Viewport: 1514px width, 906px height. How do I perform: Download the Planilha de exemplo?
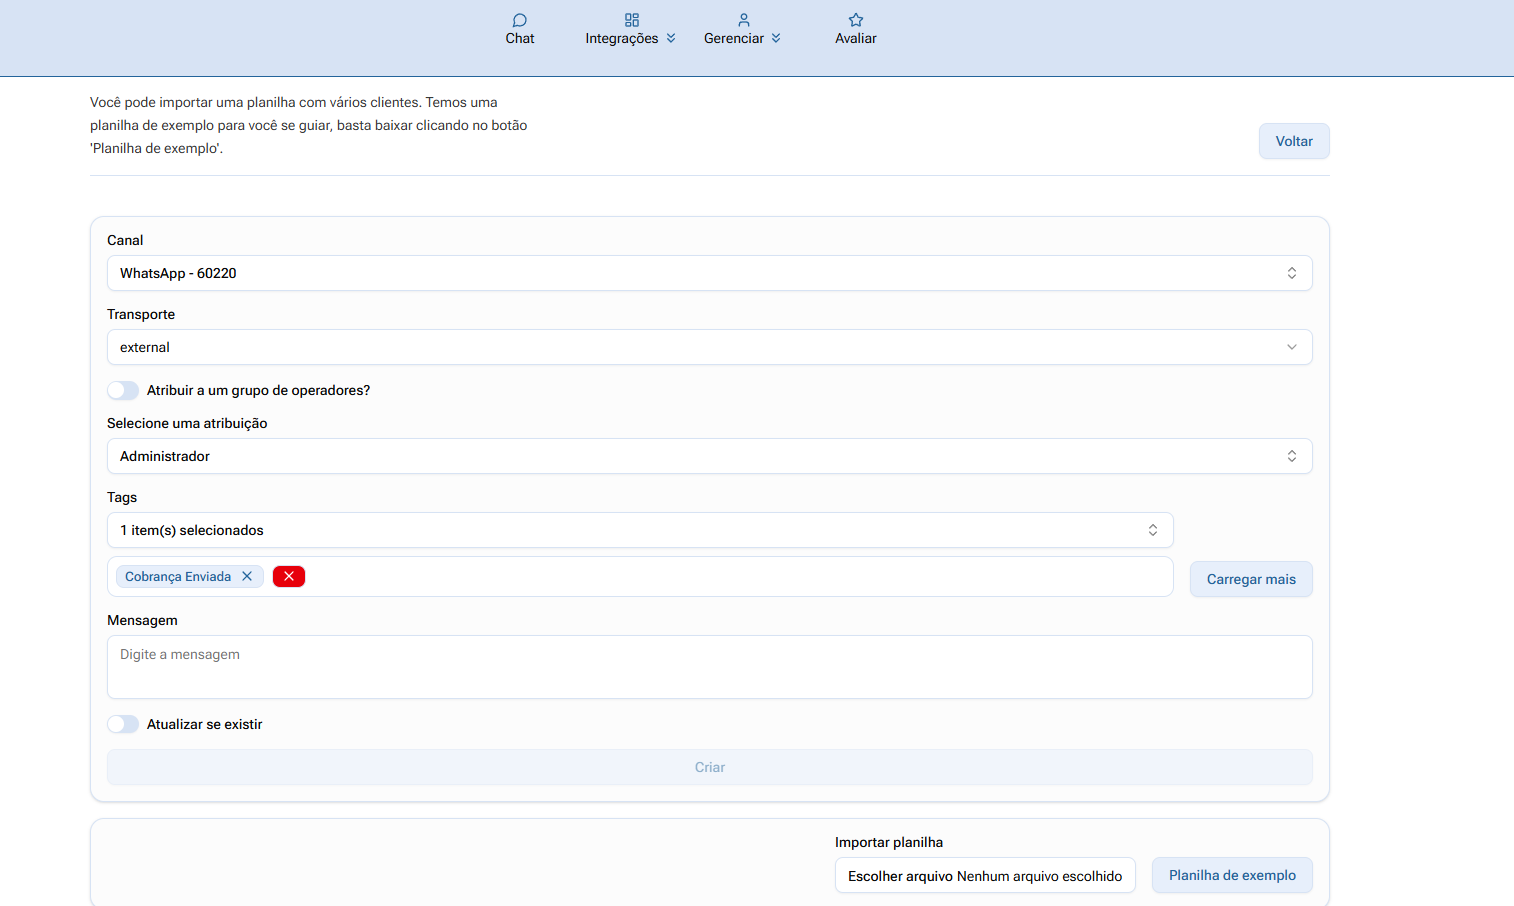click(1231, 875)
